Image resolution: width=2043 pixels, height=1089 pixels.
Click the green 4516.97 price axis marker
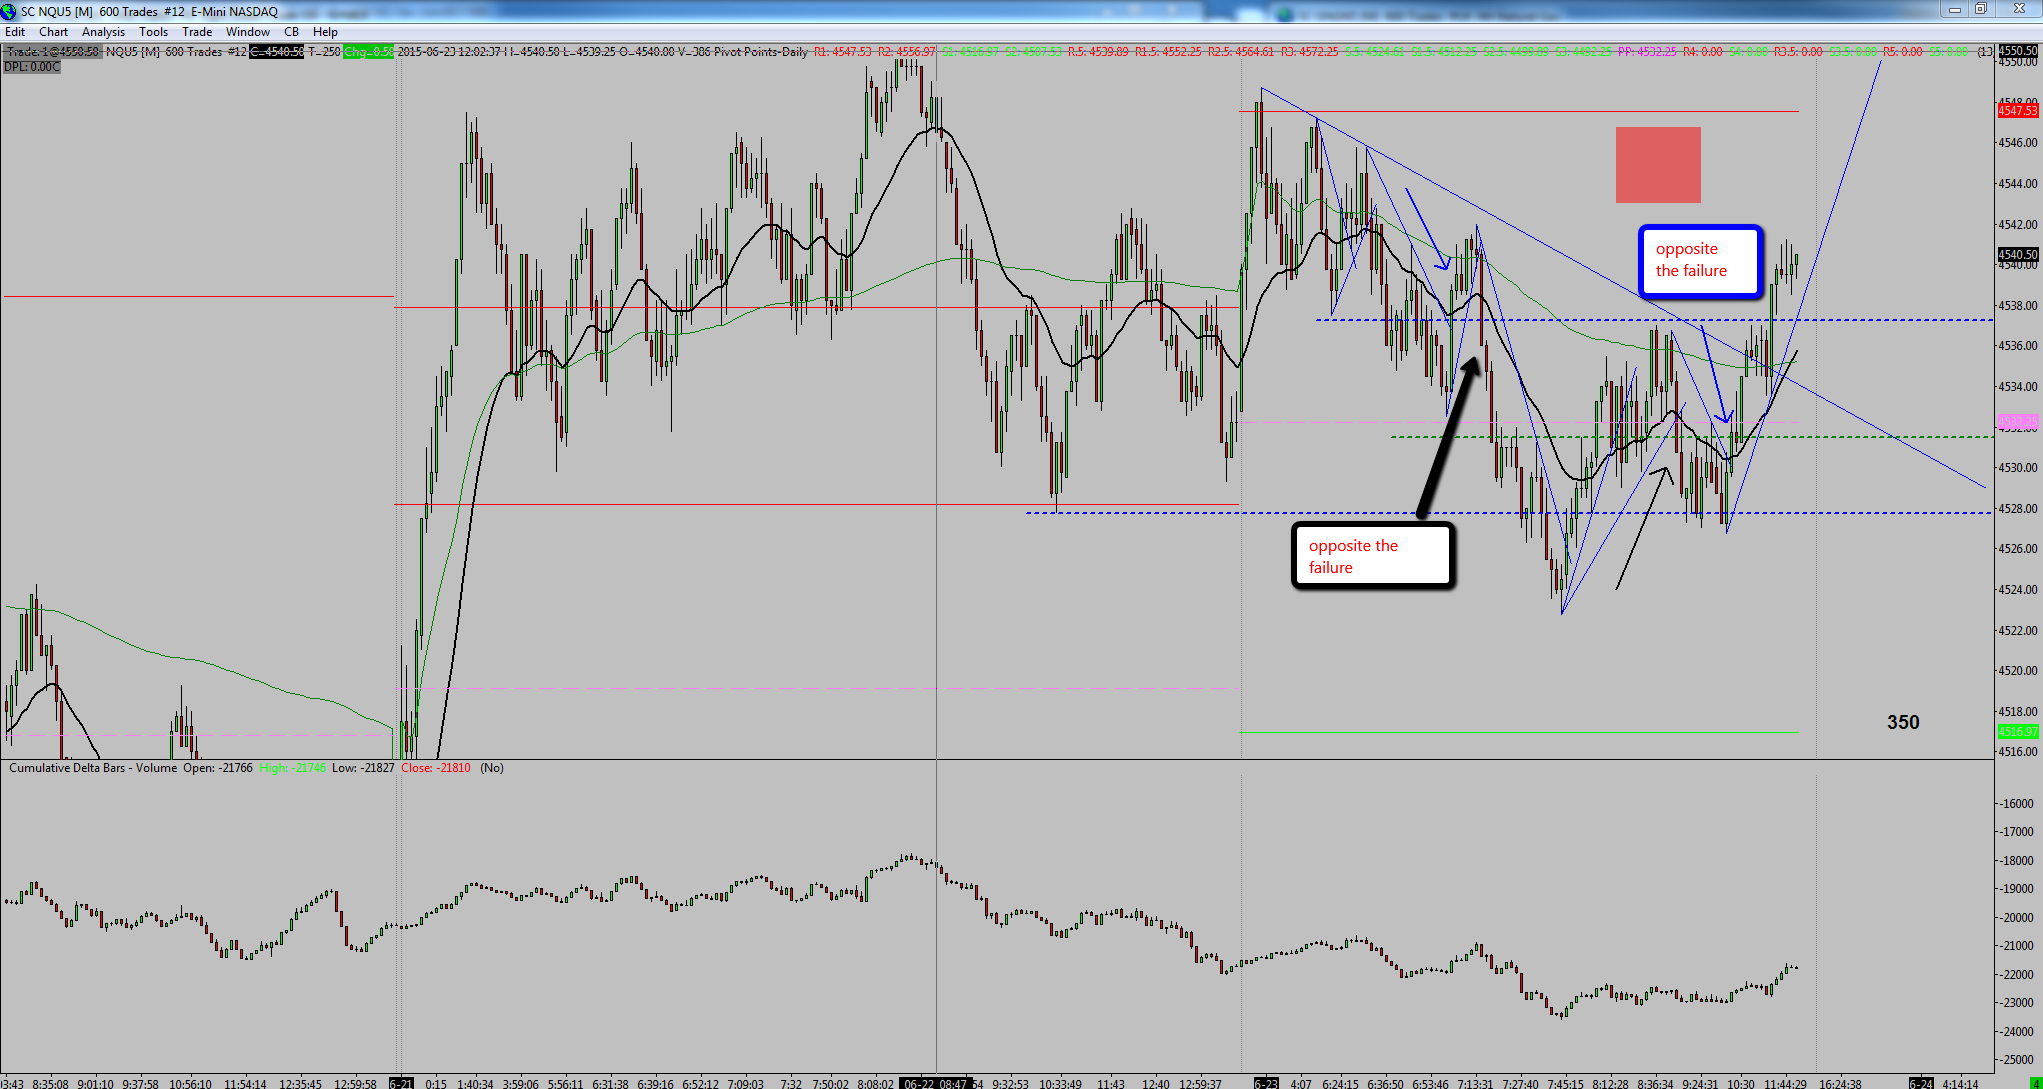pos(2018,732)
